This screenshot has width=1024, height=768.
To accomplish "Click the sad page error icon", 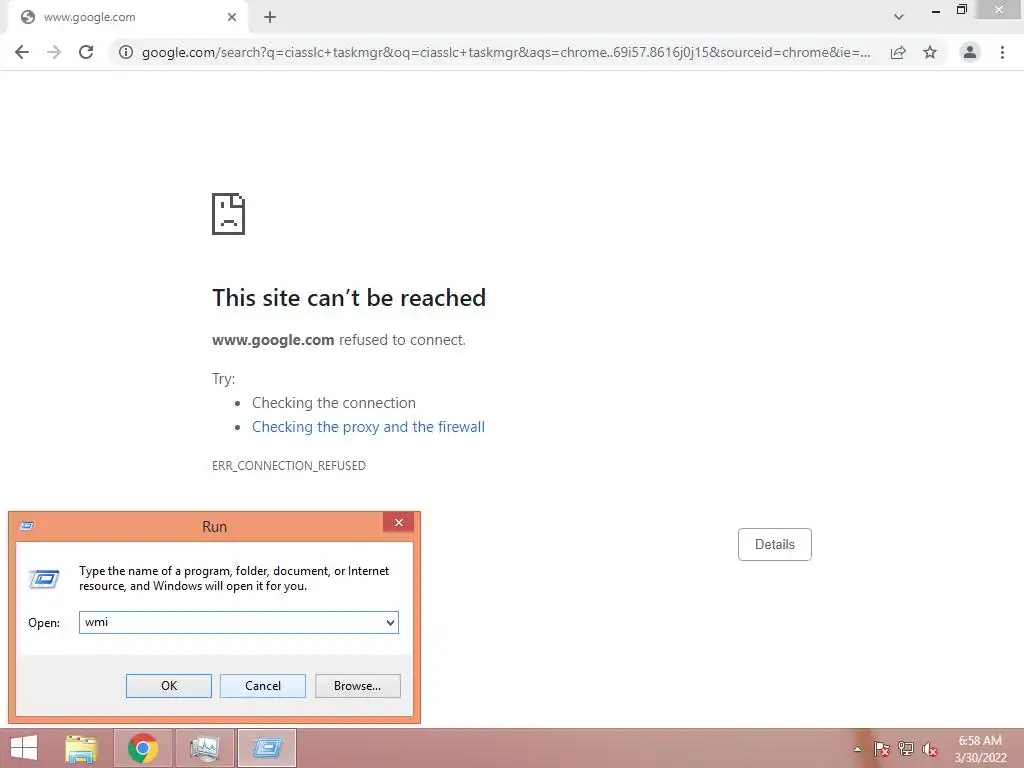I will pos(229,214).
